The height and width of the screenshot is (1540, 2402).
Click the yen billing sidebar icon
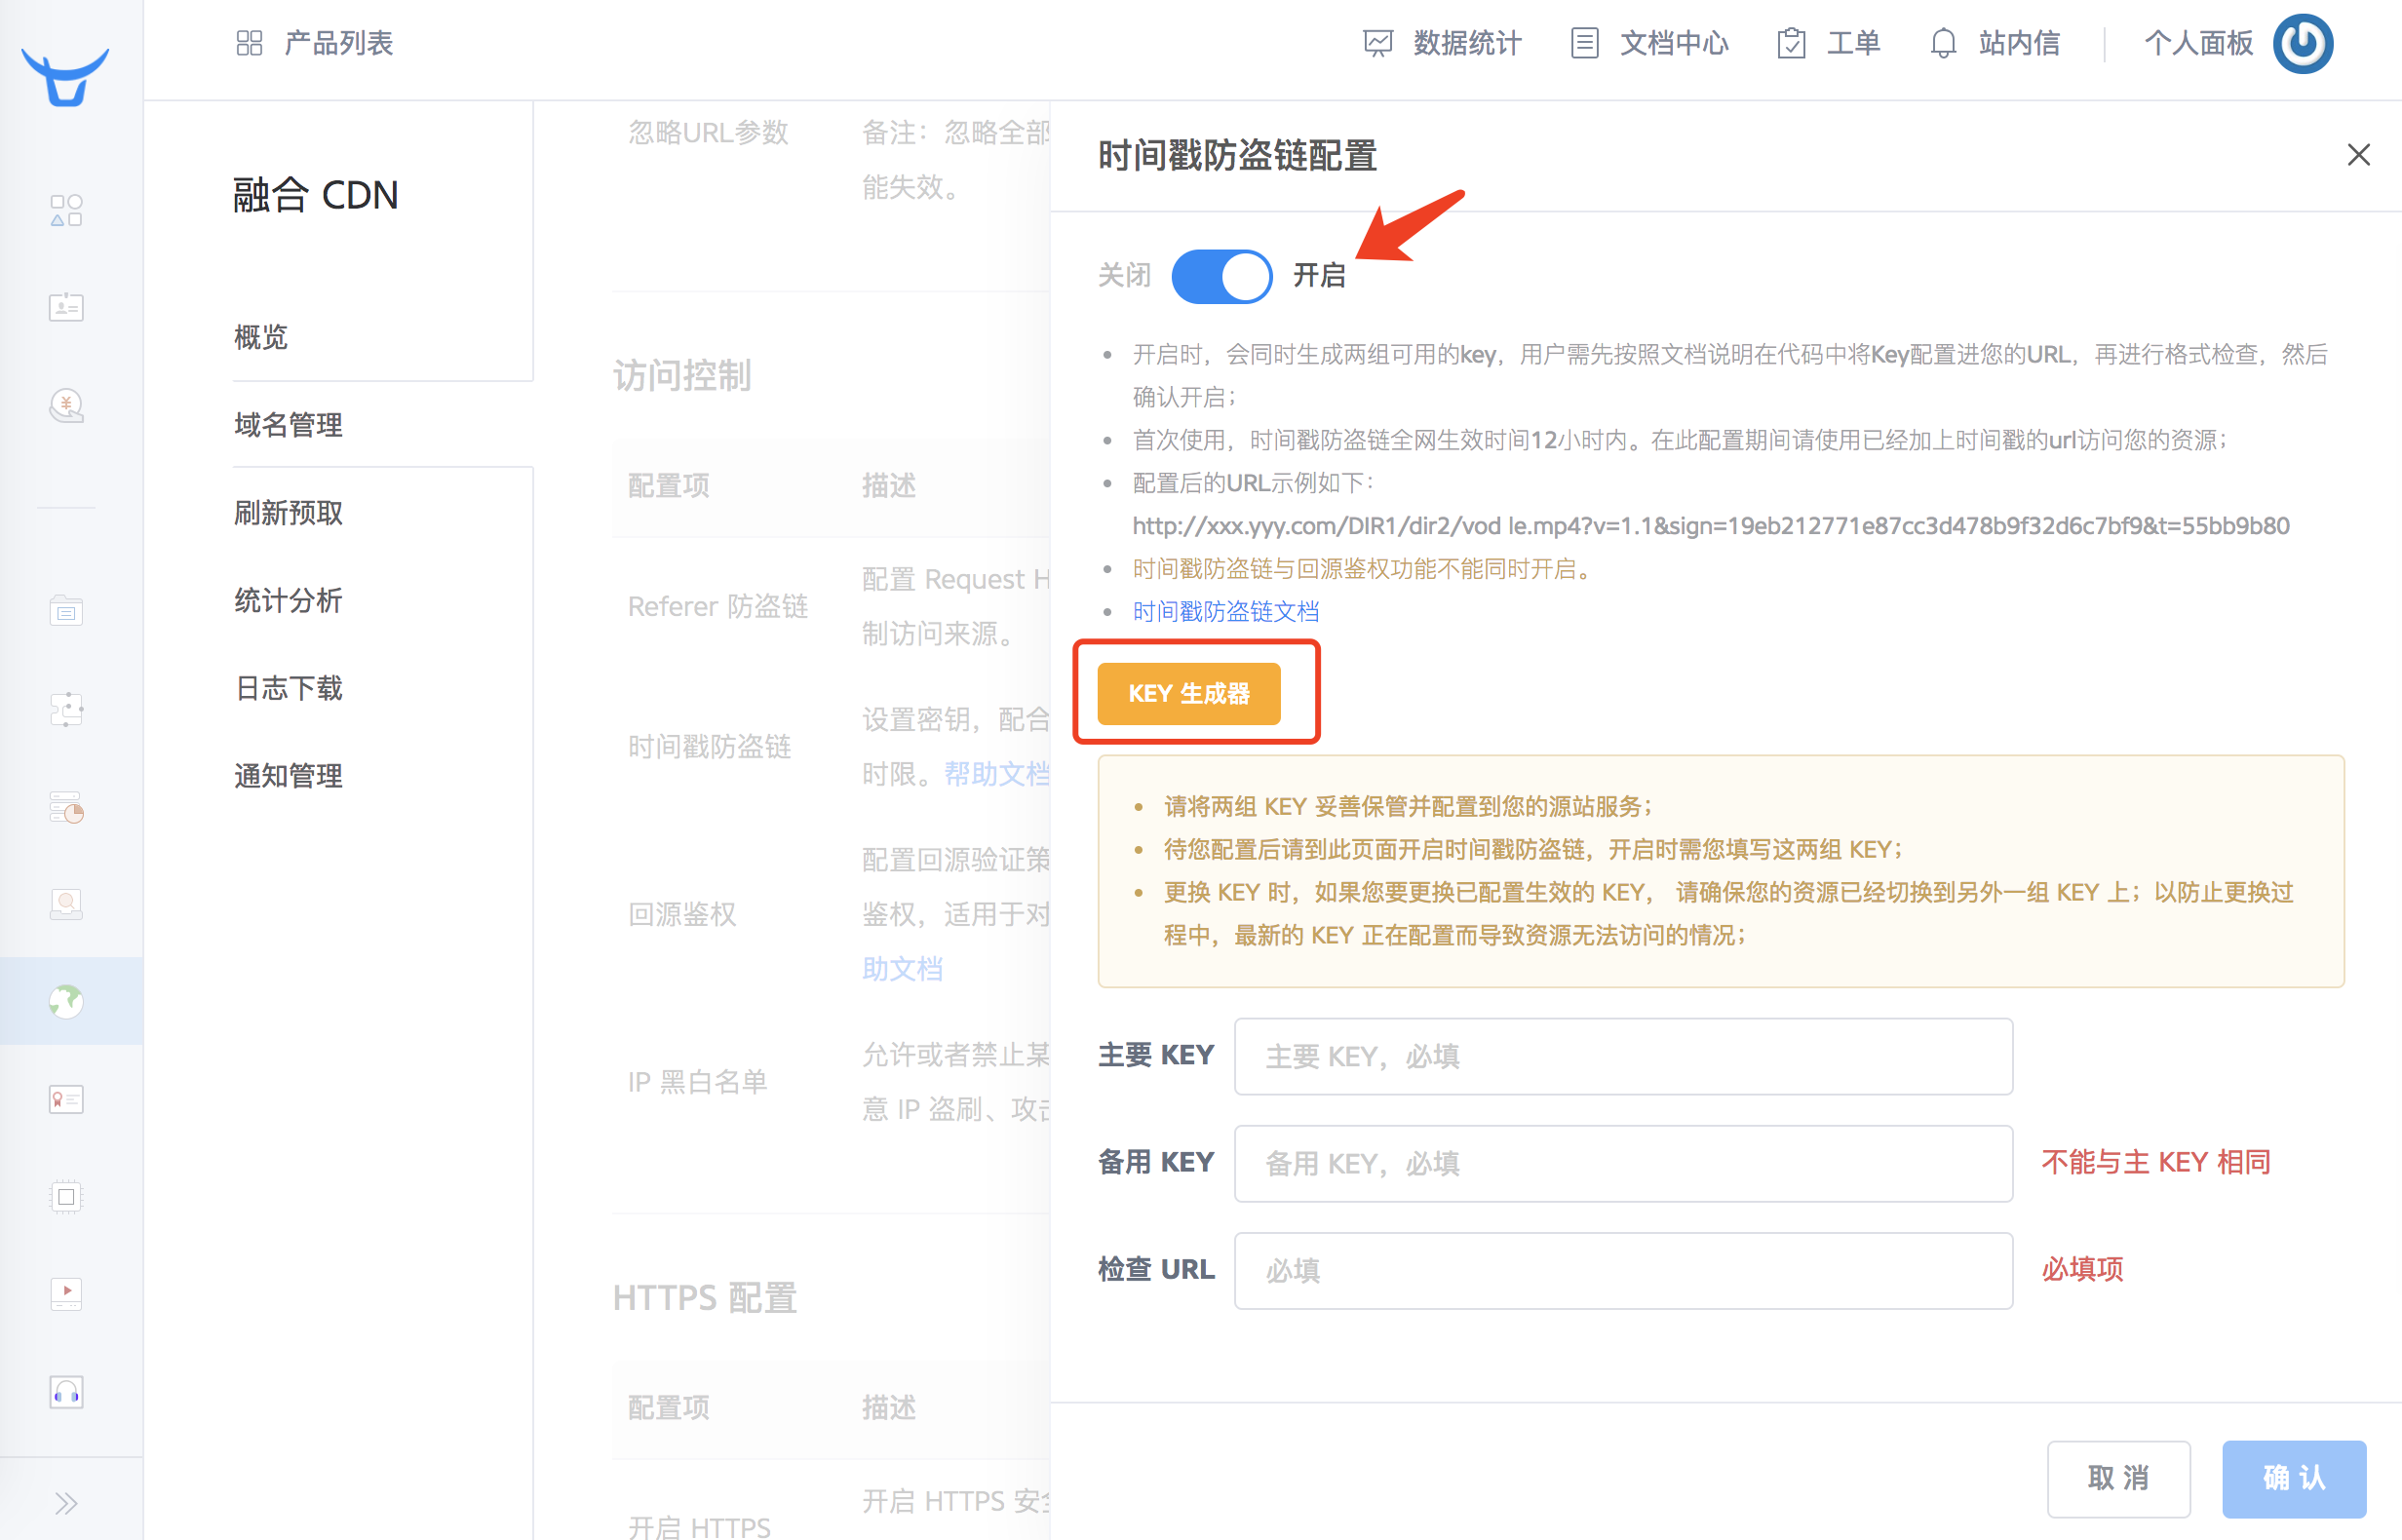click(66, 404)
